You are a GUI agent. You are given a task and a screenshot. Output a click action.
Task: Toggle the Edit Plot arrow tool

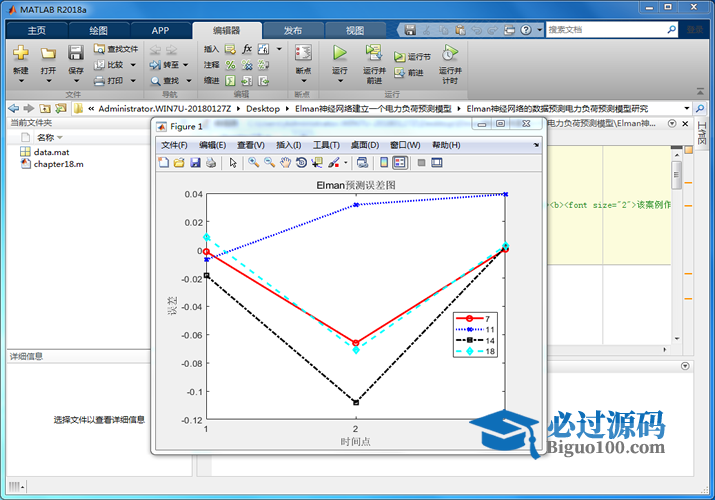(x=233, y=162)
